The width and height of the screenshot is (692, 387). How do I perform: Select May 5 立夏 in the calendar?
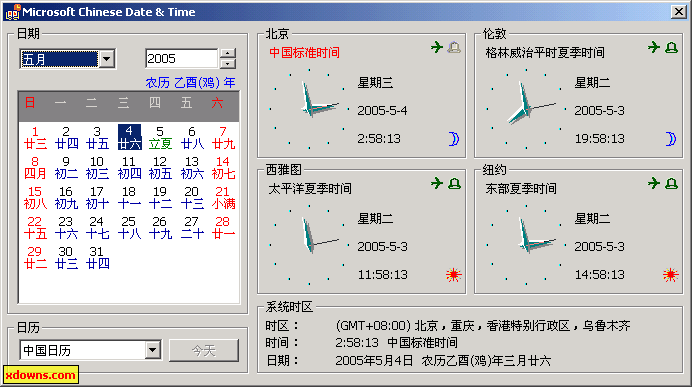coord(160,137)
